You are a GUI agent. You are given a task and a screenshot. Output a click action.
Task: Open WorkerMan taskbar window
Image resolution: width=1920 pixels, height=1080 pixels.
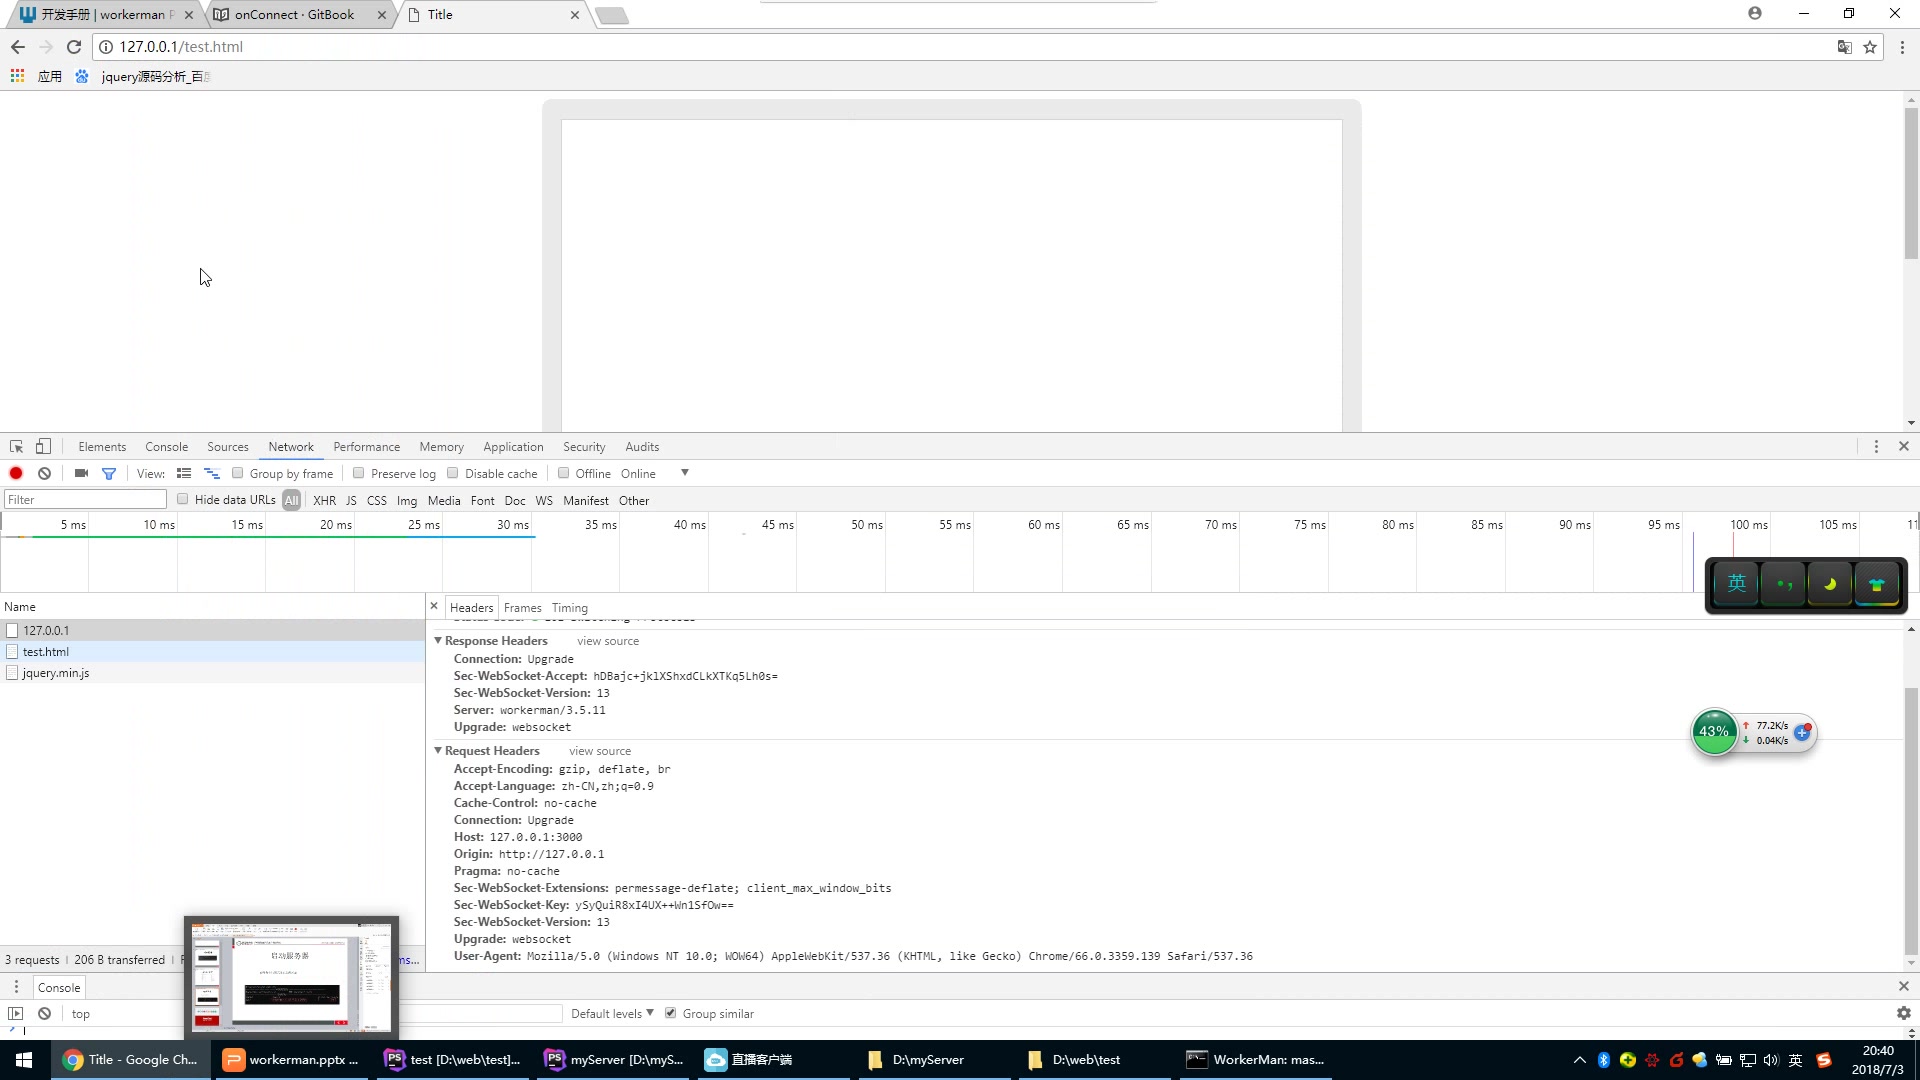point(1255,1059)
